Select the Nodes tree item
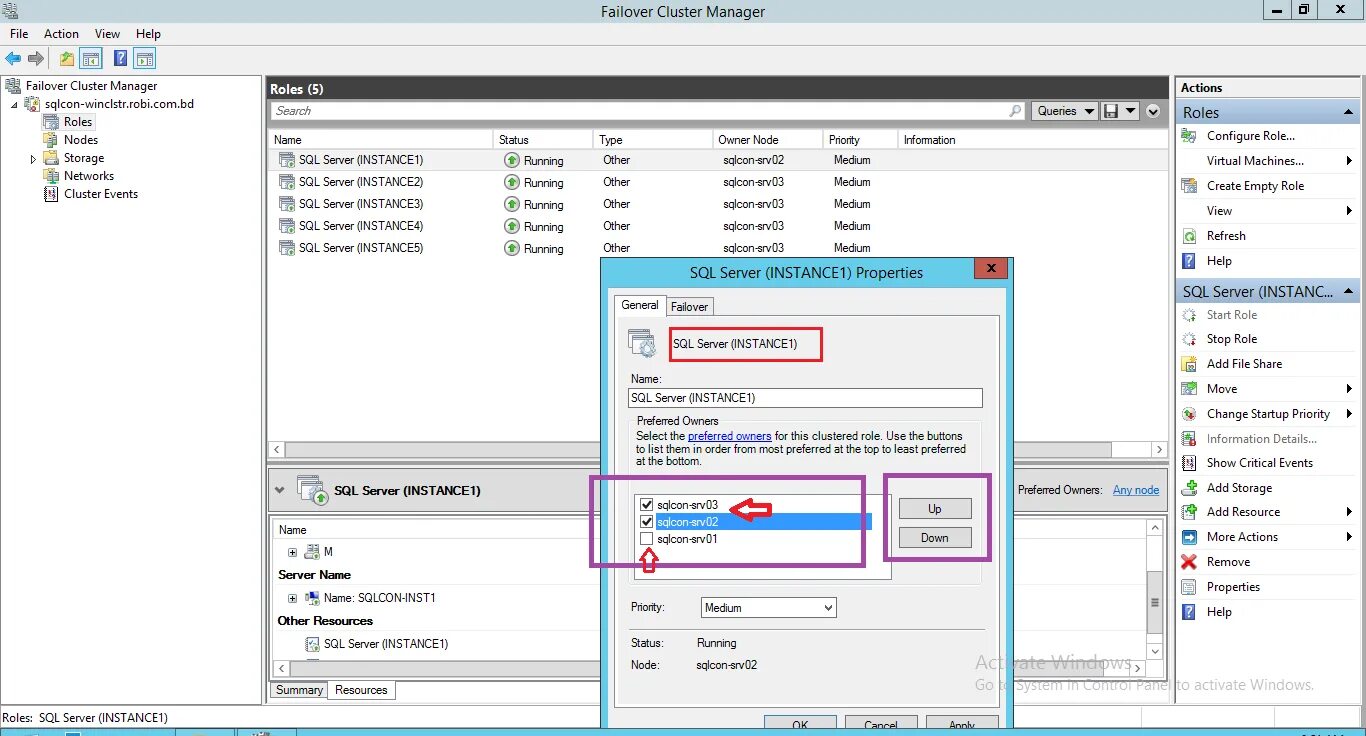This screenshot has width=1366, height=736. pos(81,140)
